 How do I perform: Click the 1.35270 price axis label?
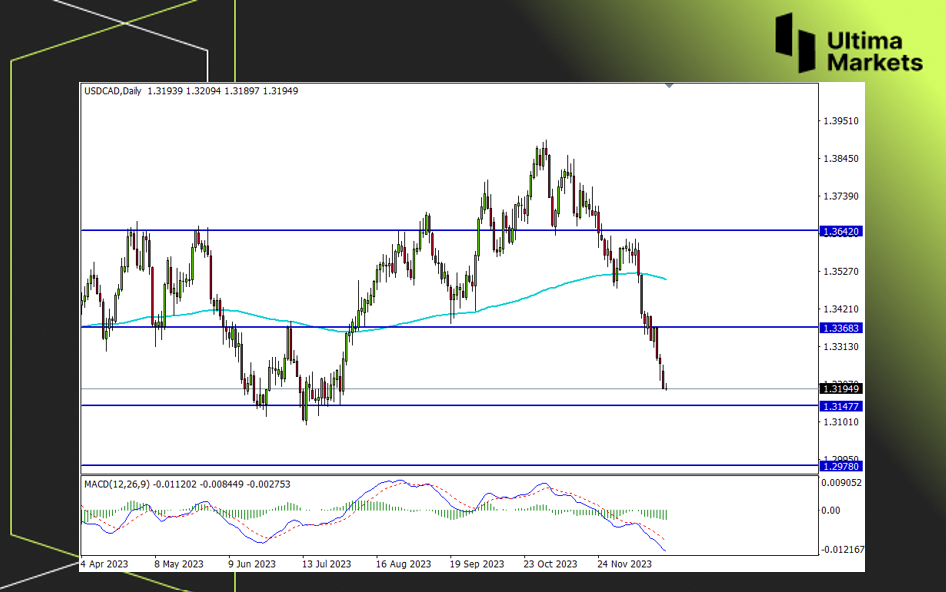click(x=840, y=271)
